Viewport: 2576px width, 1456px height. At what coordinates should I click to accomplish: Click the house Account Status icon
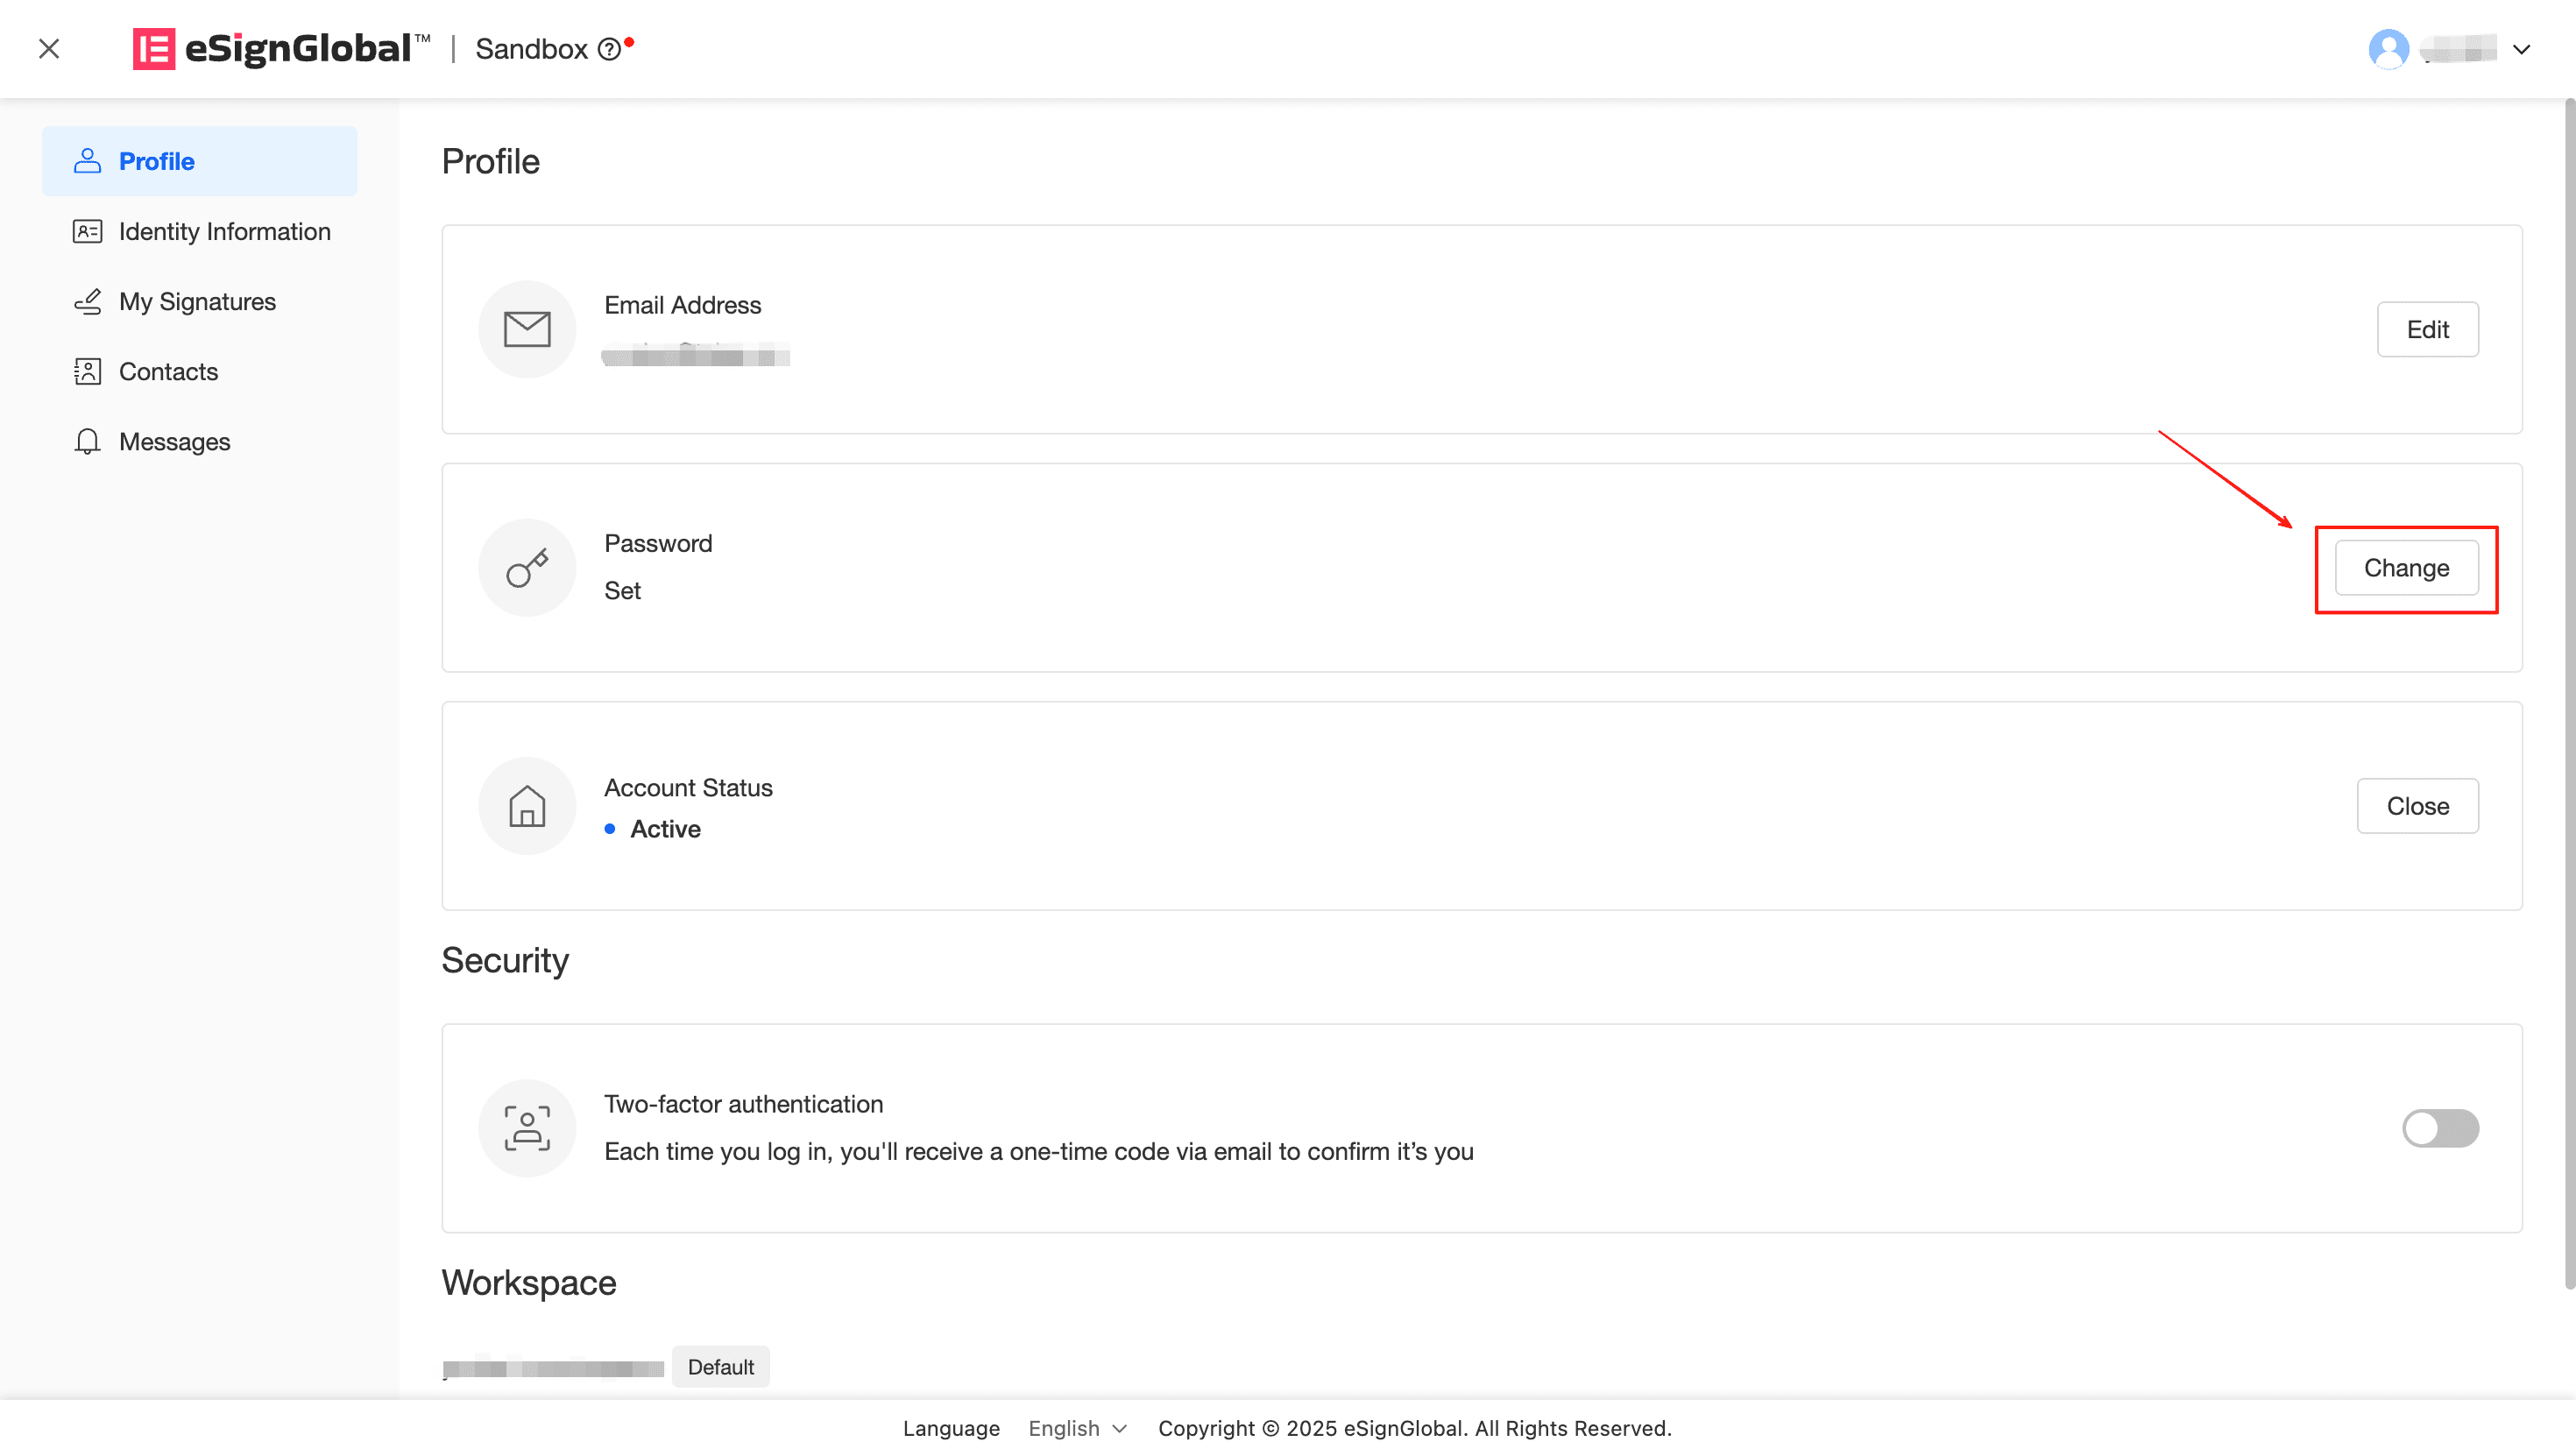[x=527, y=806]
